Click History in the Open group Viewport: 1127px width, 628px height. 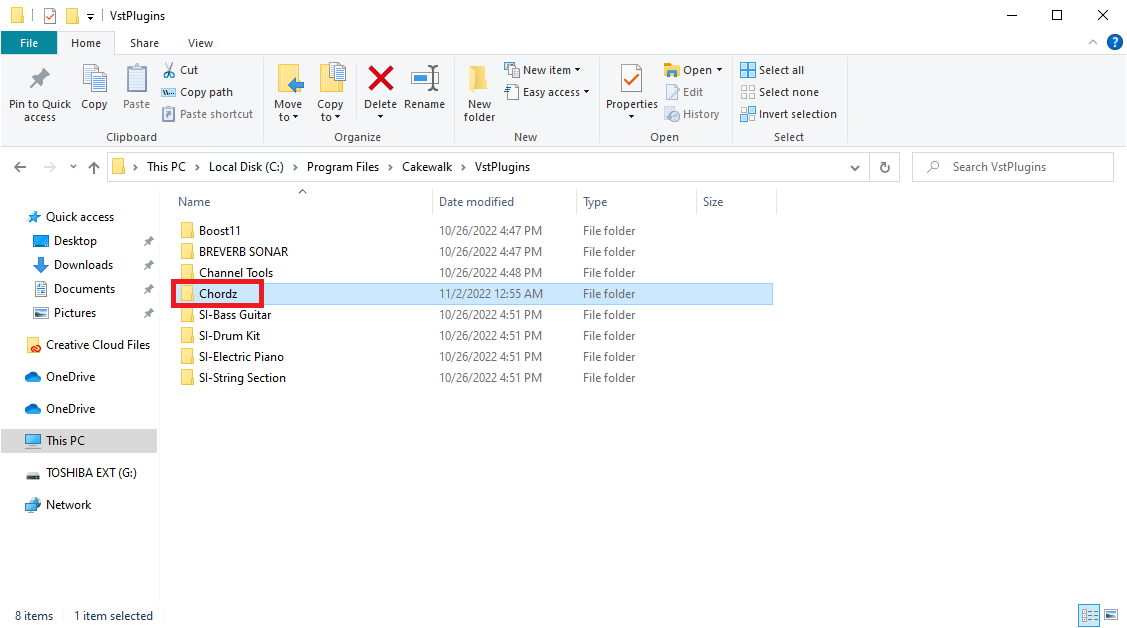[x=692, y=114]
